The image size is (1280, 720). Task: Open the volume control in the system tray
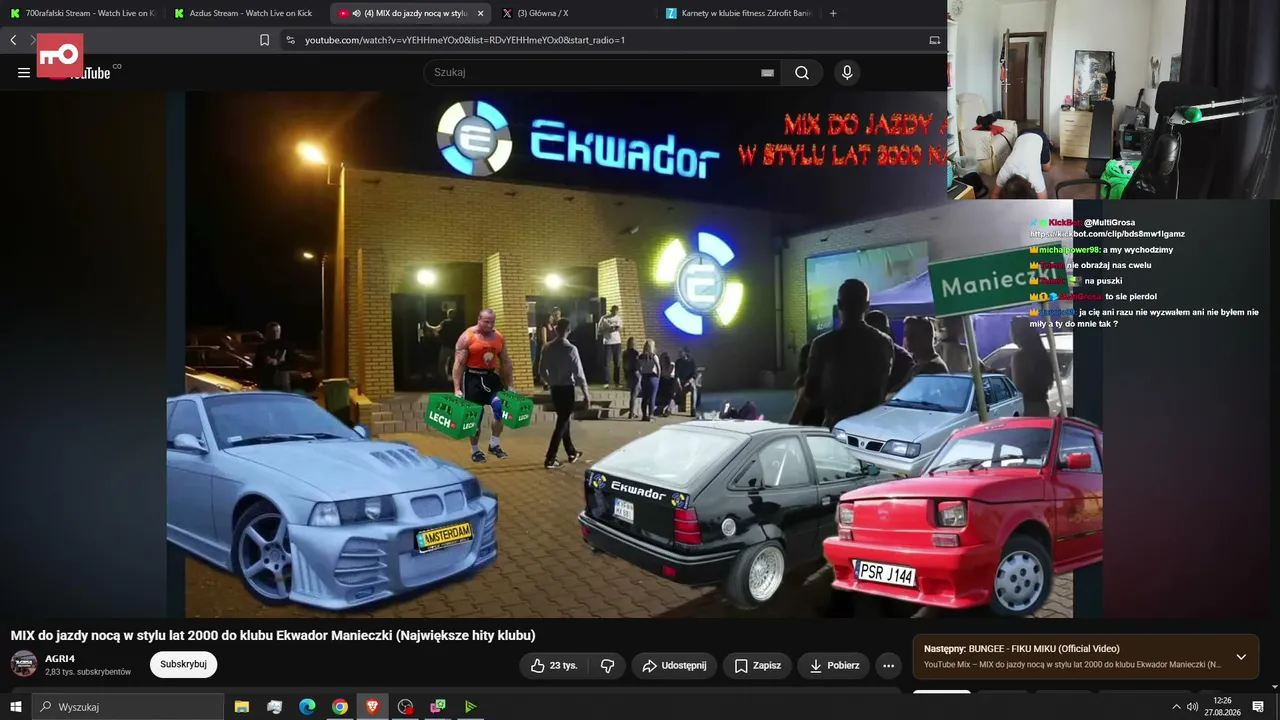click(x=1192, y=707)
